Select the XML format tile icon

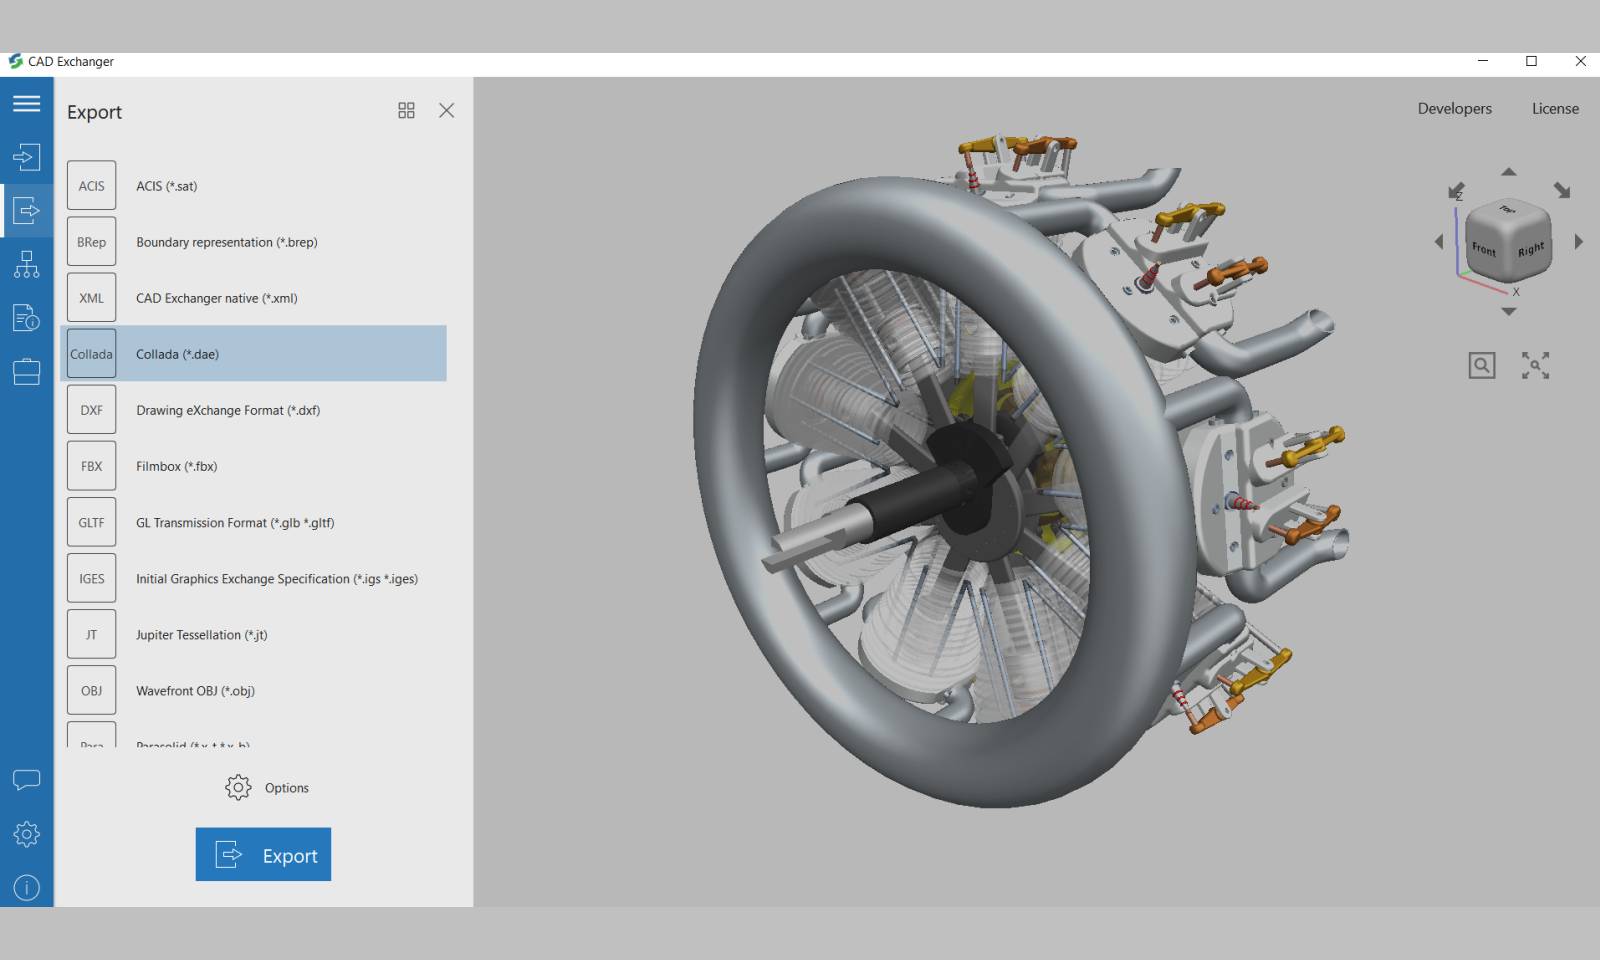click(x=91, y=298)
